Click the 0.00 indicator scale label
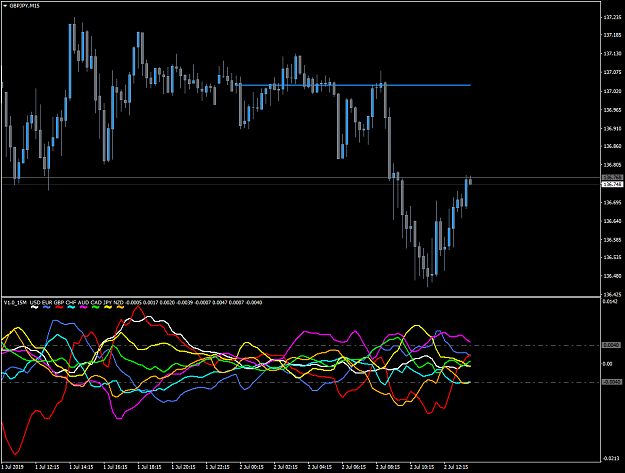The height and width of the screenshot is (473, 625). click(607, 364)
